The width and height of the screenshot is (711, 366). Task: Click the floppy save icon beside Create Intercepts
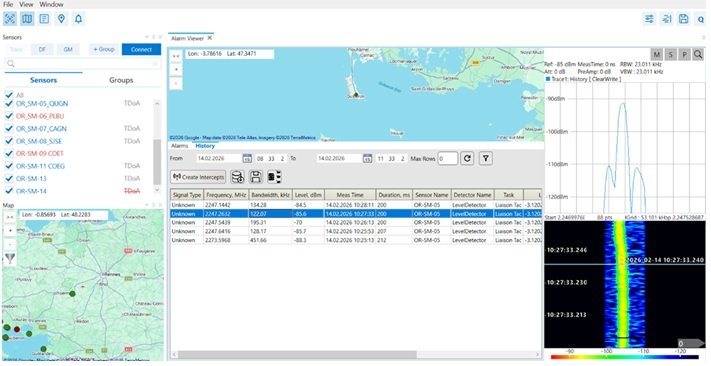256,177
